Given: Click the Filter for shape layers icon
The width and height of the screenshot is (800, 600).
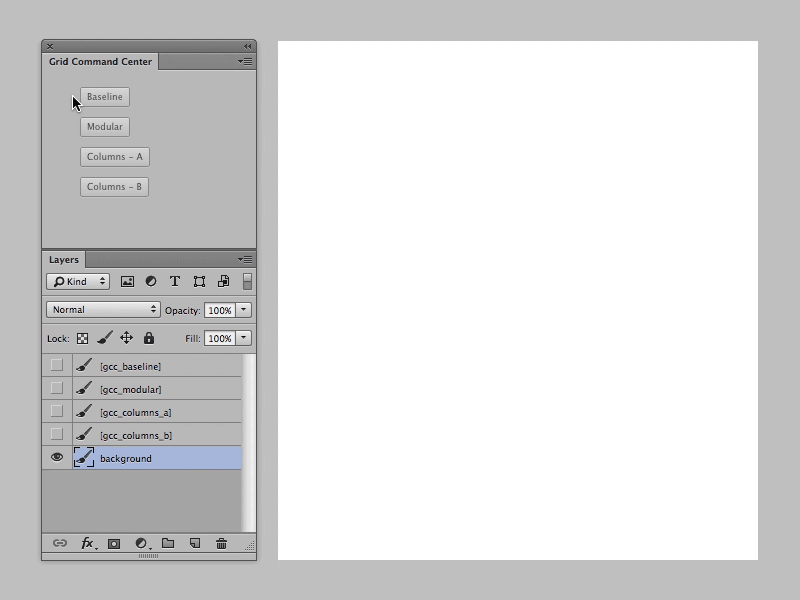Looking at the screenshot, I should [197, 281].
